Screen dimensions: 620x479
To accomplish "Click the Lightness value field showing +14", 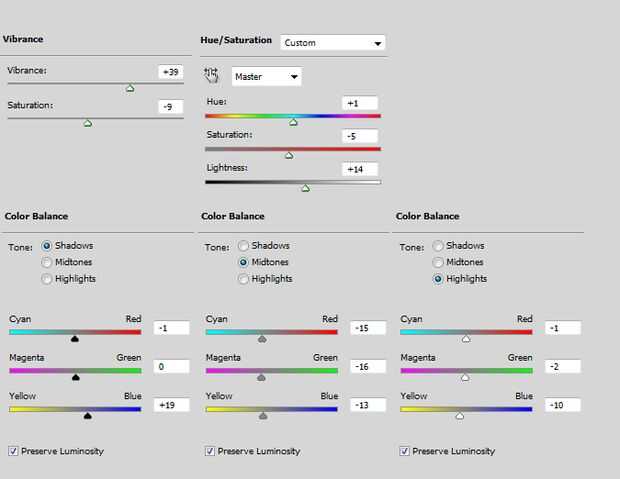I will 360,169.
